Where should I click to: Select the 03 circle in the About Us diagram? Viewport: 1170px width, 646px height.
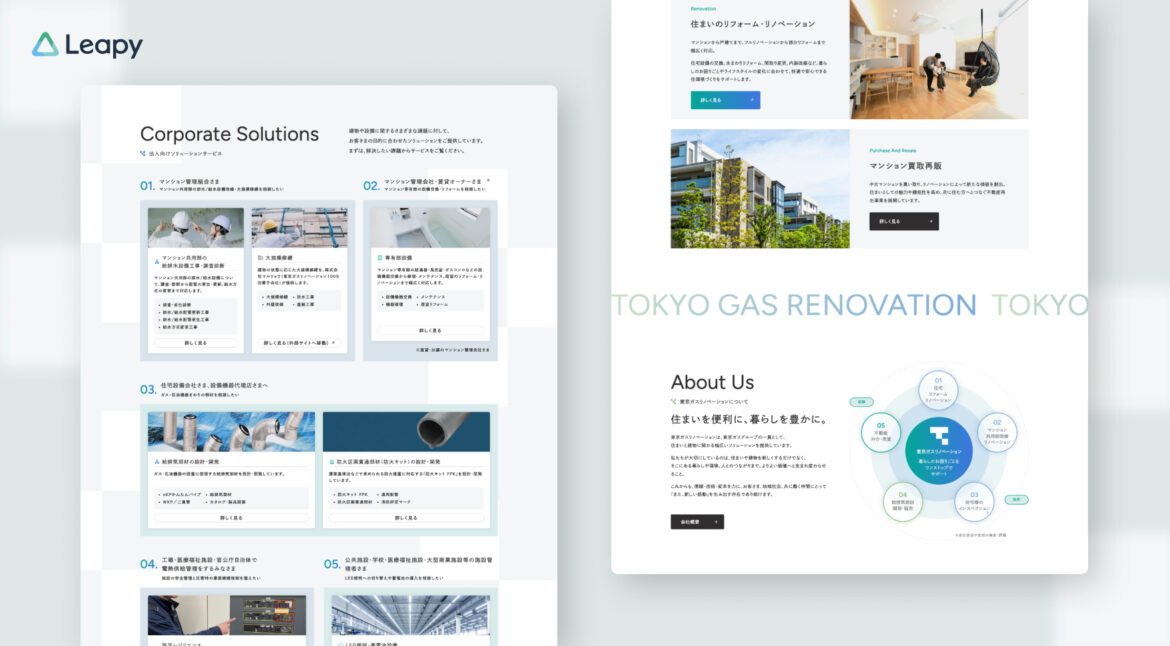click(x=975, y=501)
